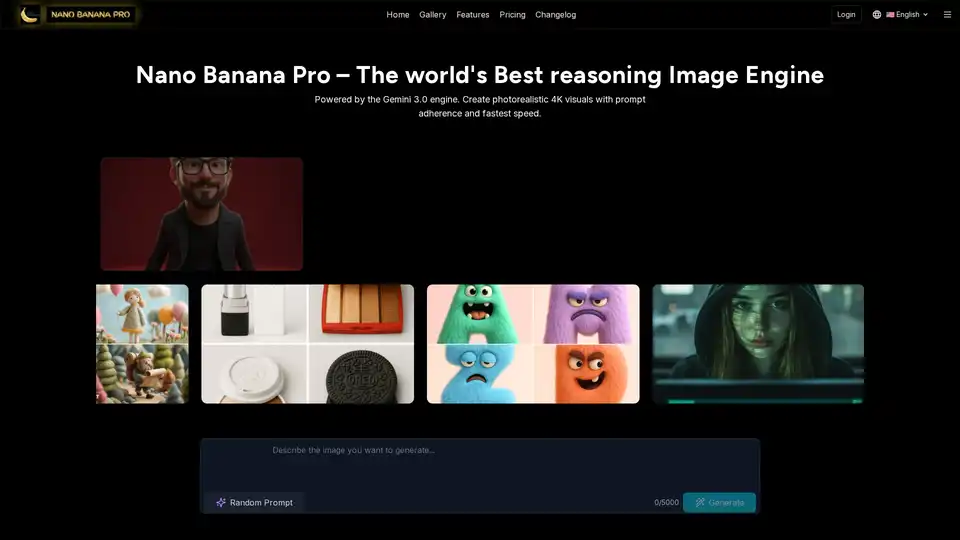This screenshot has height=540, width=960.
Task: Click the main Nano Banana Pro headline
Action: click(x=480, y=75)
